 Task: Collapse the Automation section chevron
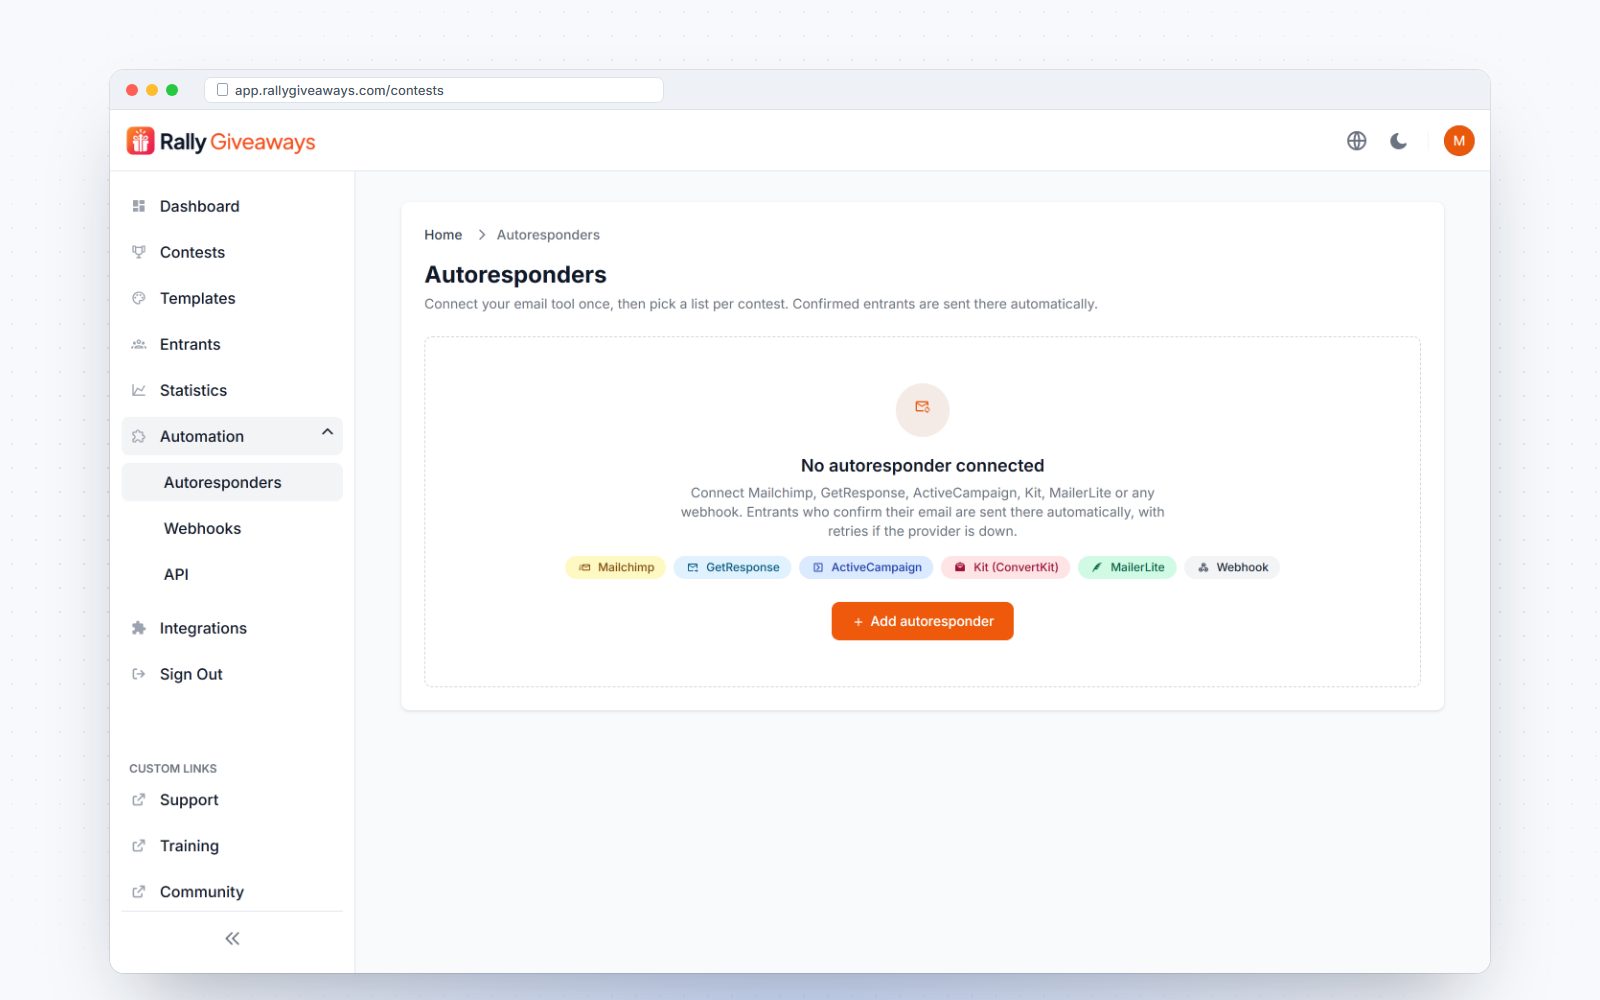tap(327, 432)
